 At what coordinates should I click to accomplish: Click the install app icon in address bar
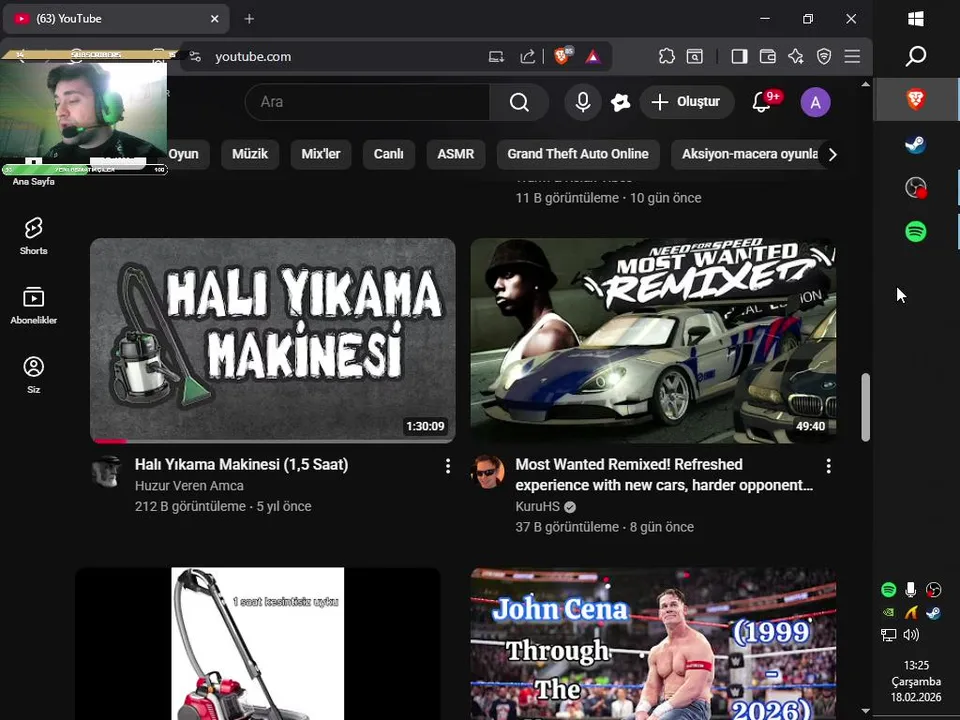click(x=497, y=56)
